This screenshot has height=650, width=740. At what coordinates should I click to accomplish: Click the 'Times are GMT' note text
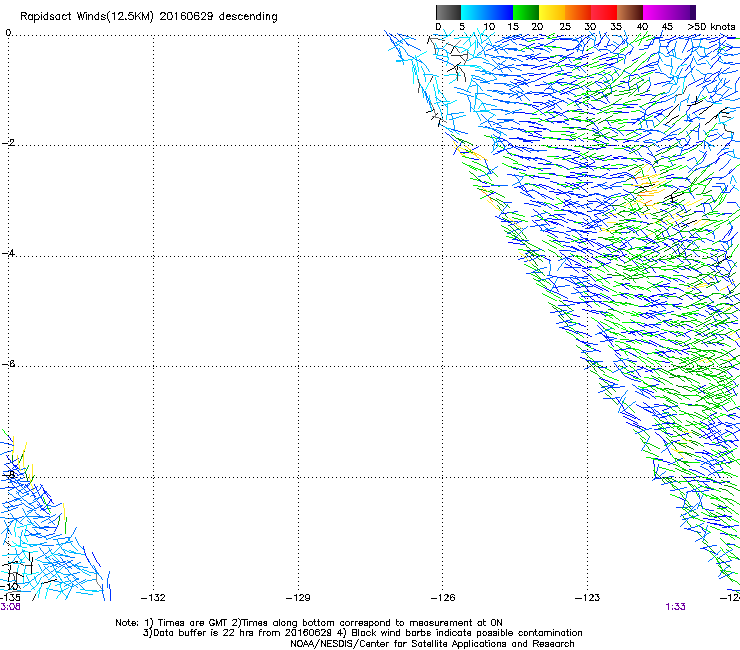pos(193,623)
